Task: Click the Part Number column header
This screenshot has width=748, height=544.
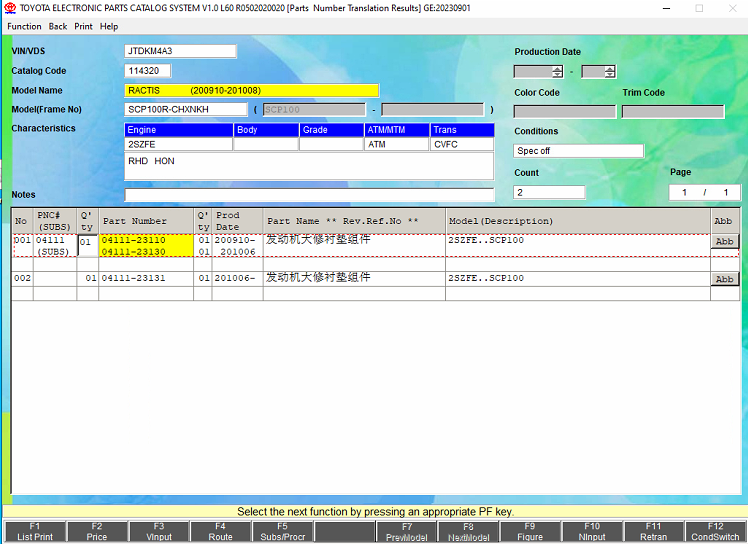Action: tap(146, 221)
